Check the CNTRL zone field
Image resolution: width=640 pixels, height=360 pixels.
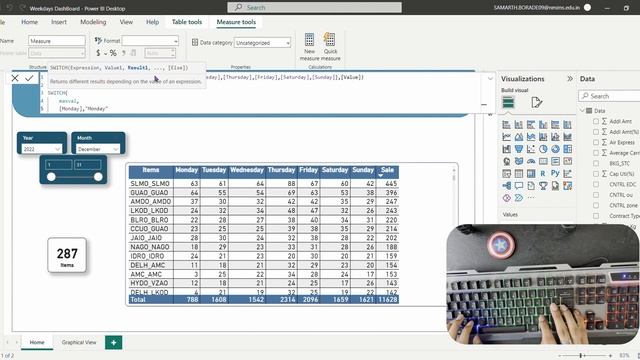click(x=596, y=205)
